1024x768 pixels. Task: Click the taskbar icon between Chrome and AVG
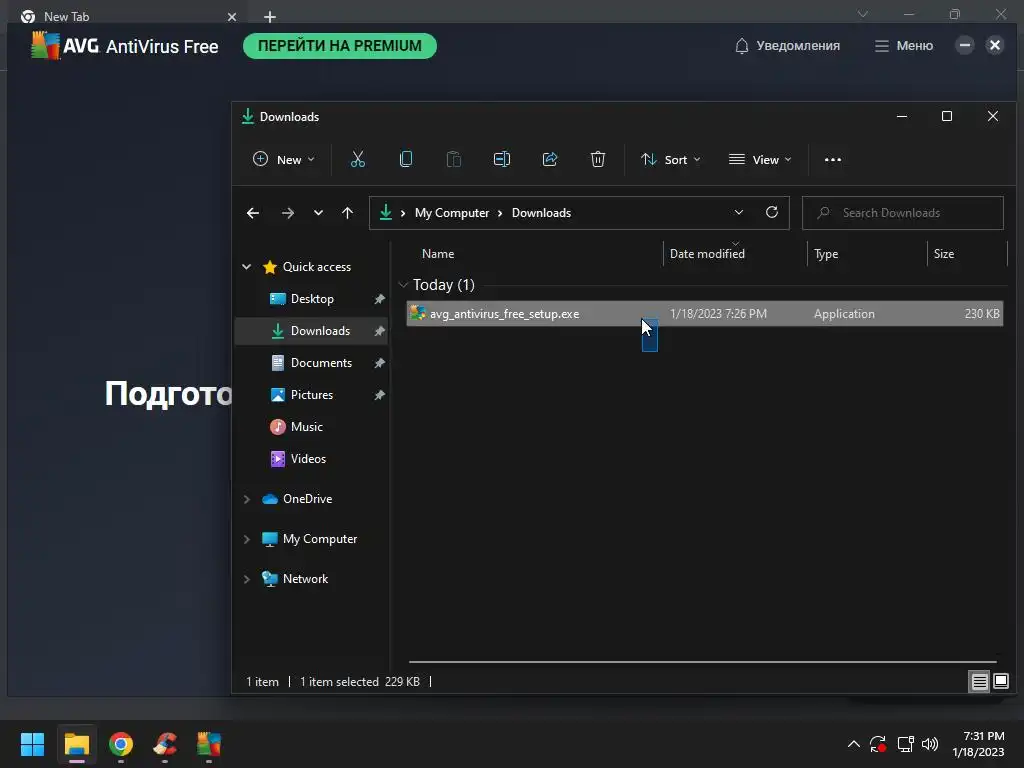click(165, 744)
